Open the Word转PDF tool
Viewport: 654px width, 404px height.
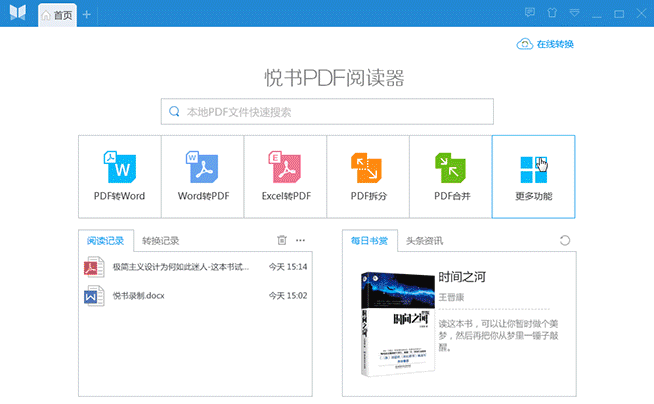pyautogui.click(x=203, y=176)
